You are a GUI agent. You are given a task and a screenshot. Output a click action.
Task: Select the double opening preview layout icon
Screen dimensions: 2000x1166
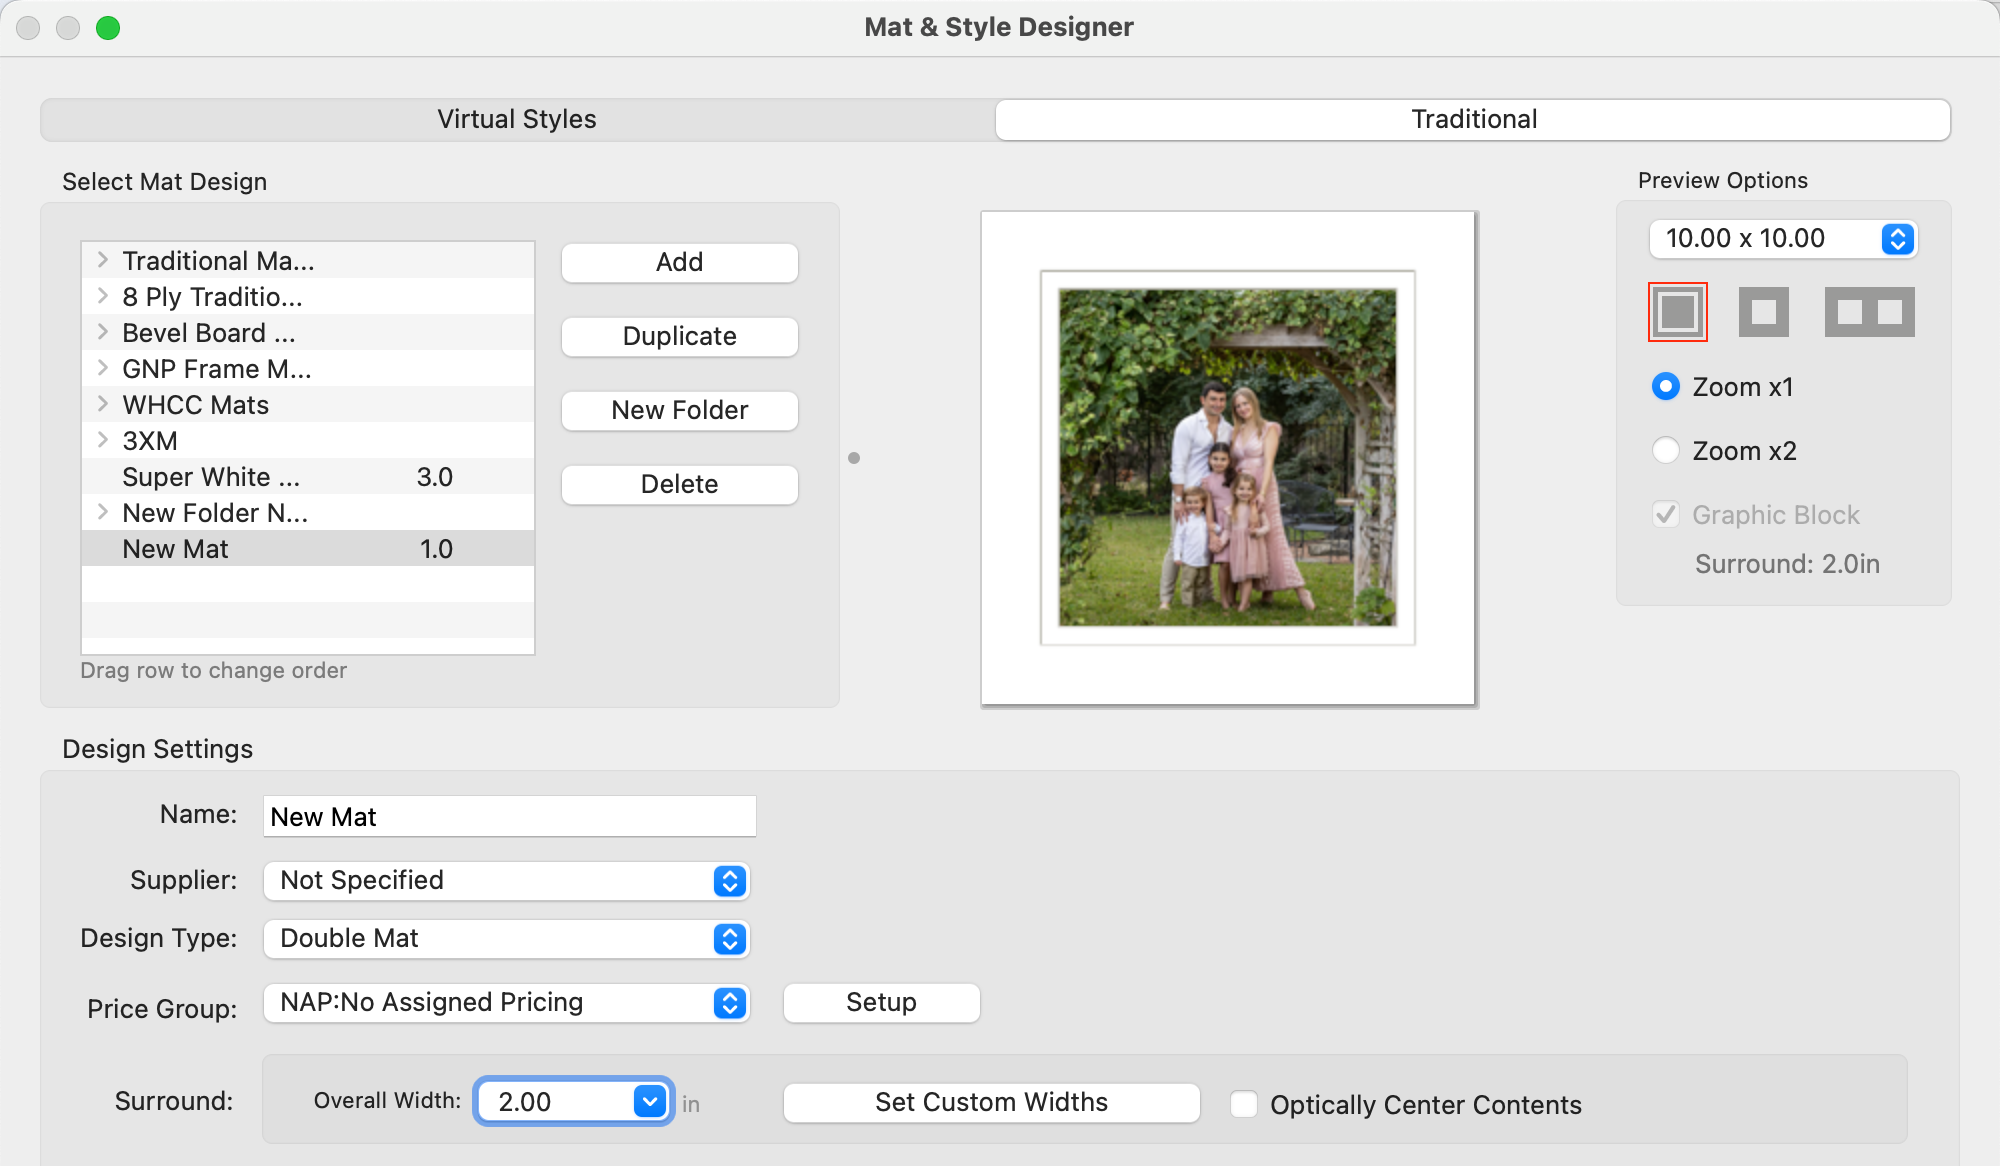1869,312
